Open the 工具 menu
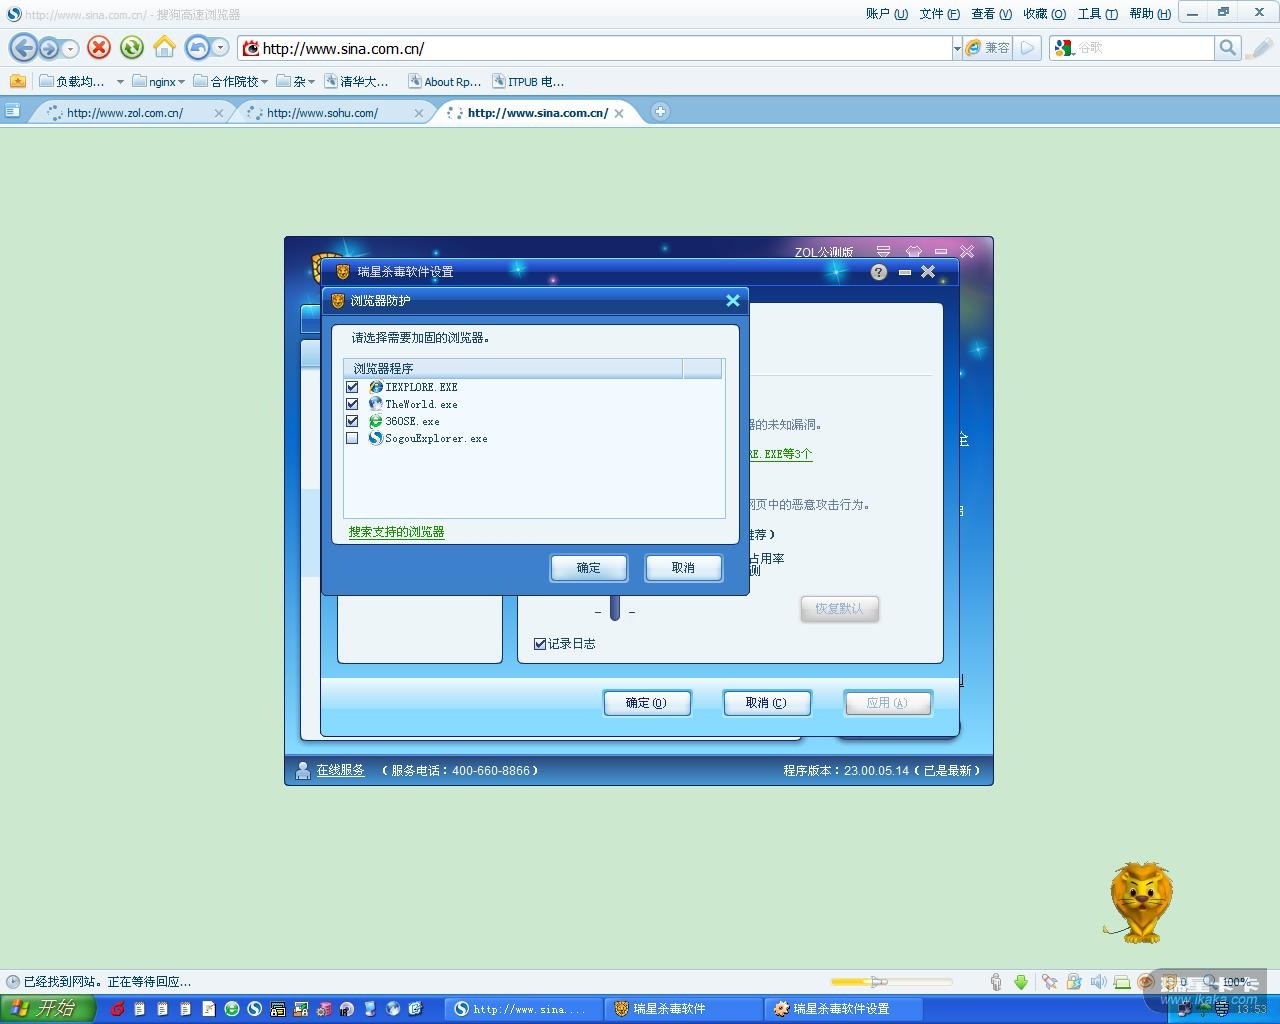The width and height of the screenshot is (1280, 1024). (x=1097, y=14)
